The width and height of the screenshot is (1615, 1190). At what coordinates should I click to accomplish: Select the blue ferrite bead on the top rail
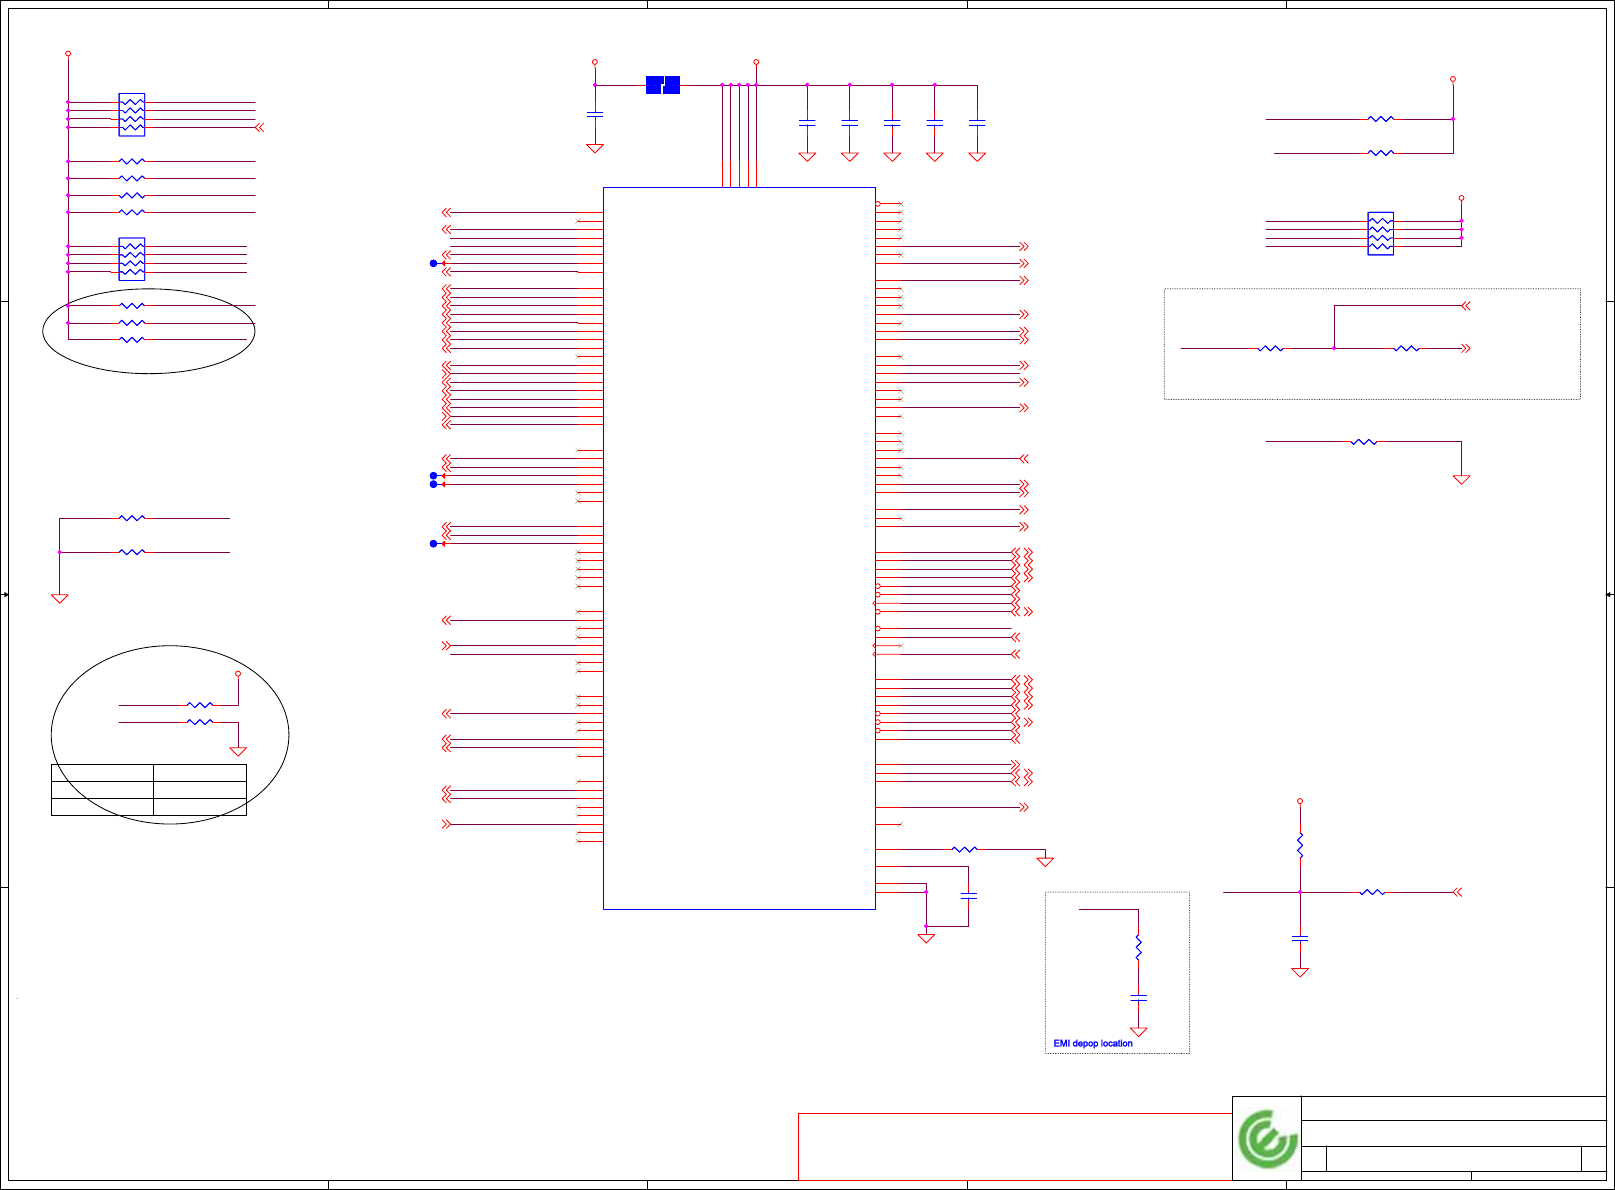[x=663, y=85]
